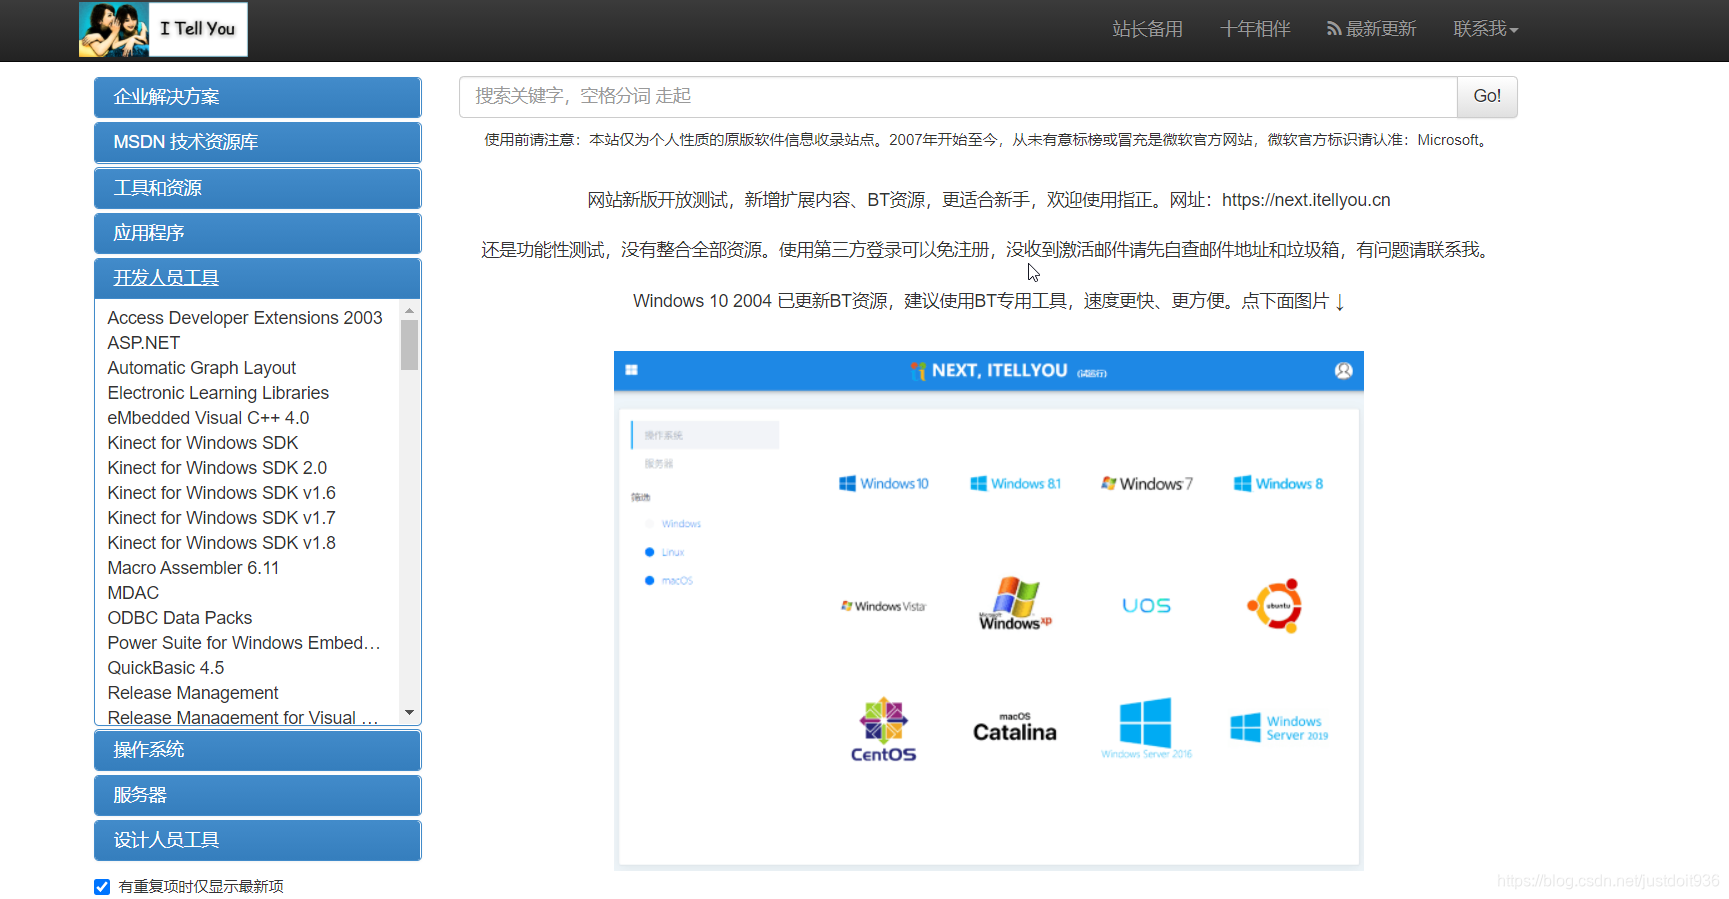Click the Windows Server 2016 logo
This screenshot has height=899, width=1729.
pos(1146,728)
